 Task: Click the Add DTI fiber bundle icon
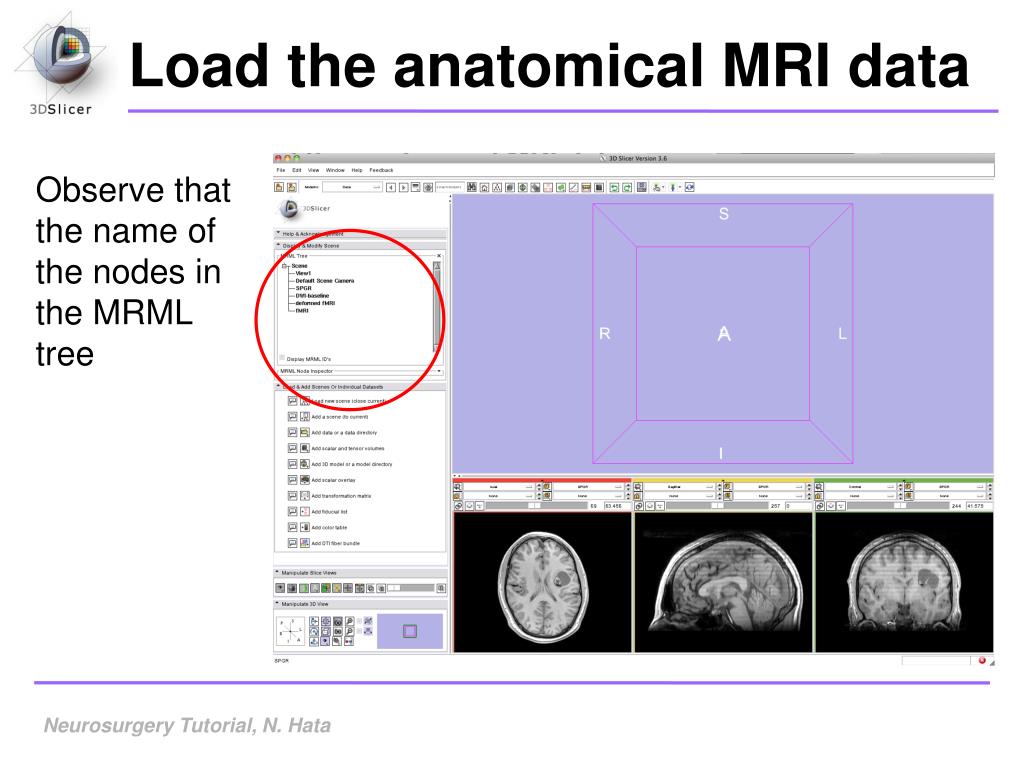point(304,543)
